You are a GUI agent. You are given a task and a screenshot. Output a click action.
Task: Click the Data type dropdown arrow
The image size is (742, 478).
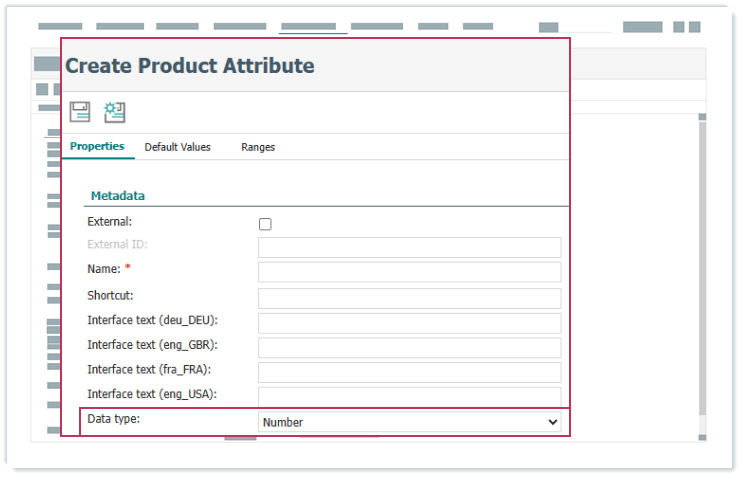(552, 423)
